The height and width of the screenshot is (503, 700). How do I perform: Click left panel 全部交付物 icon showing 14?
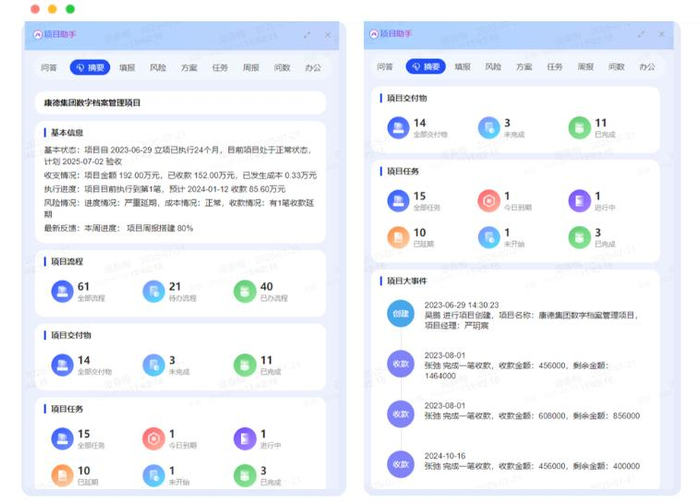tap(62, 365)
